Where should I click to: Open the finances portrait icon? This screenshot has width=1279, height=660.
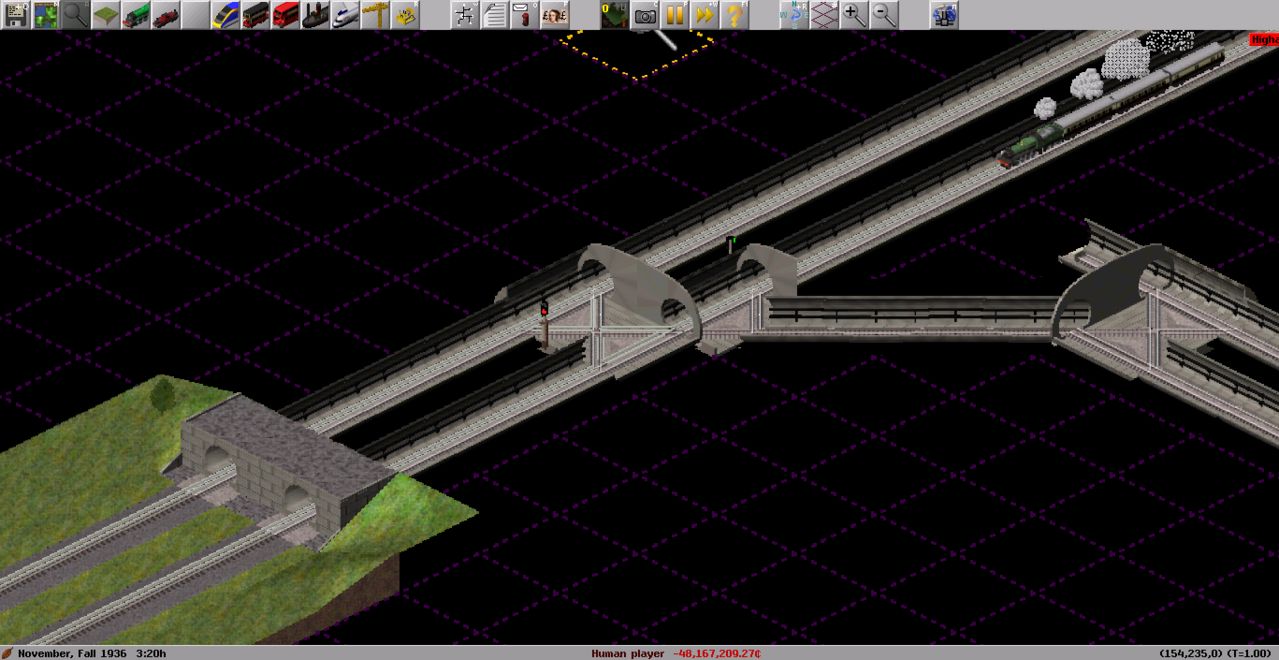tap(555, 15)
